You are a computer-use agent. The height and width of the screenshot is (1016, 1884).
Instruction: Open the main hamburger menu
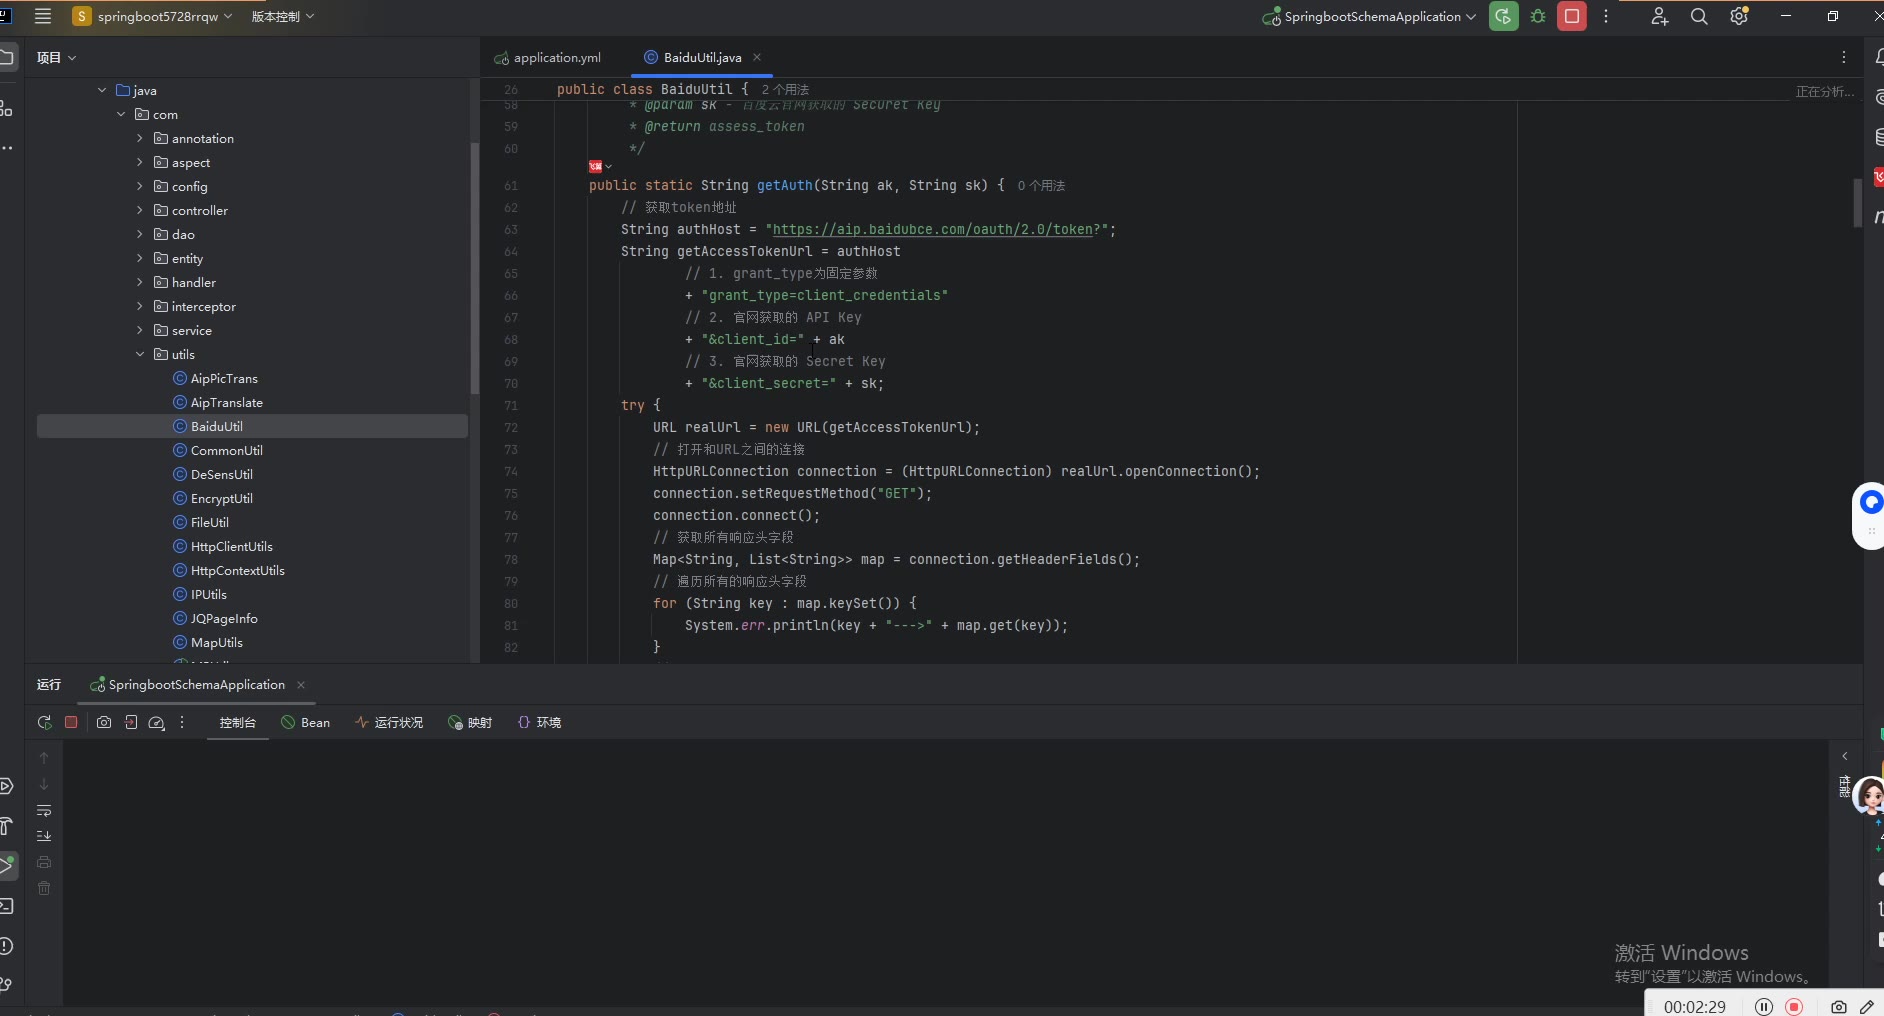point(43,16)
